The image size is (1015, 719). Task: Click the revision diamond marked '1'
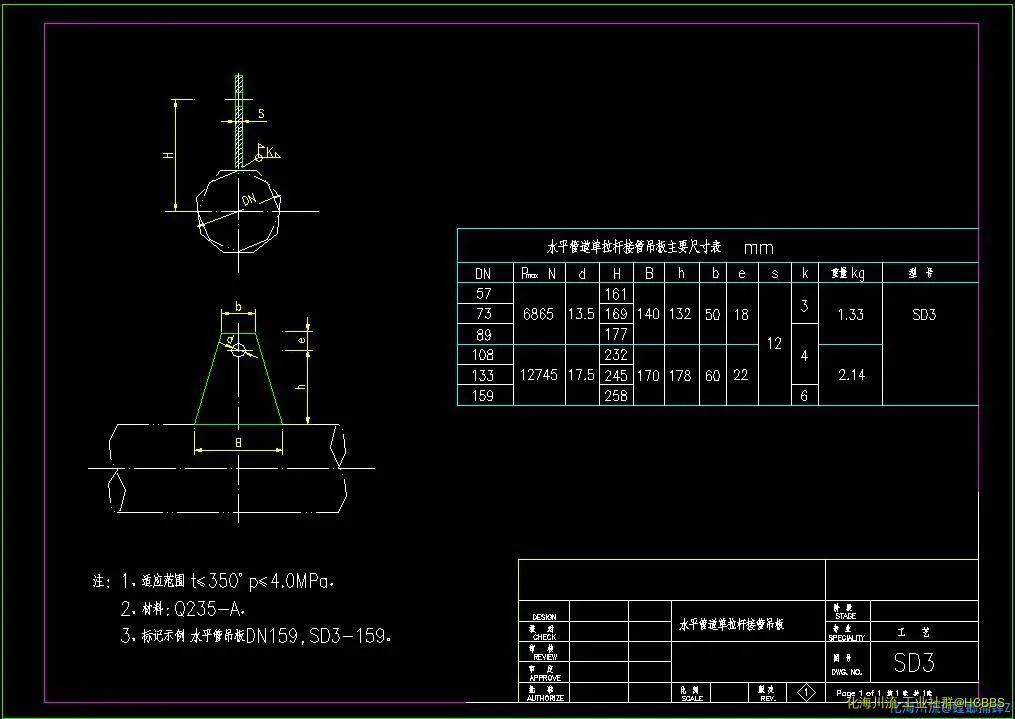(x=806, y=692)
